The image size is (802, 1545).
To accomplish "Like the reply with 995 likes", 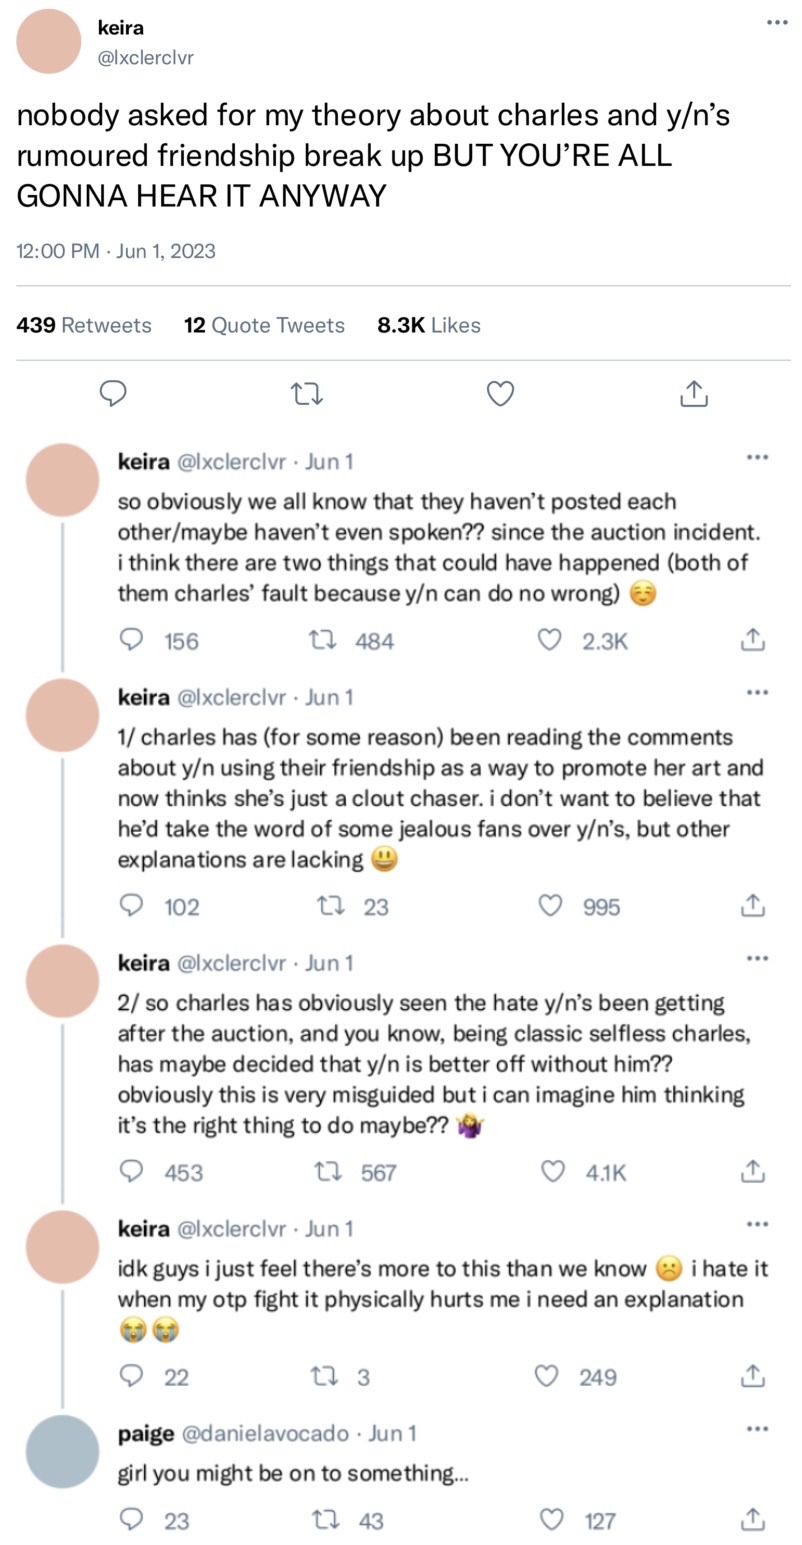I will click(x=550, y=906).
